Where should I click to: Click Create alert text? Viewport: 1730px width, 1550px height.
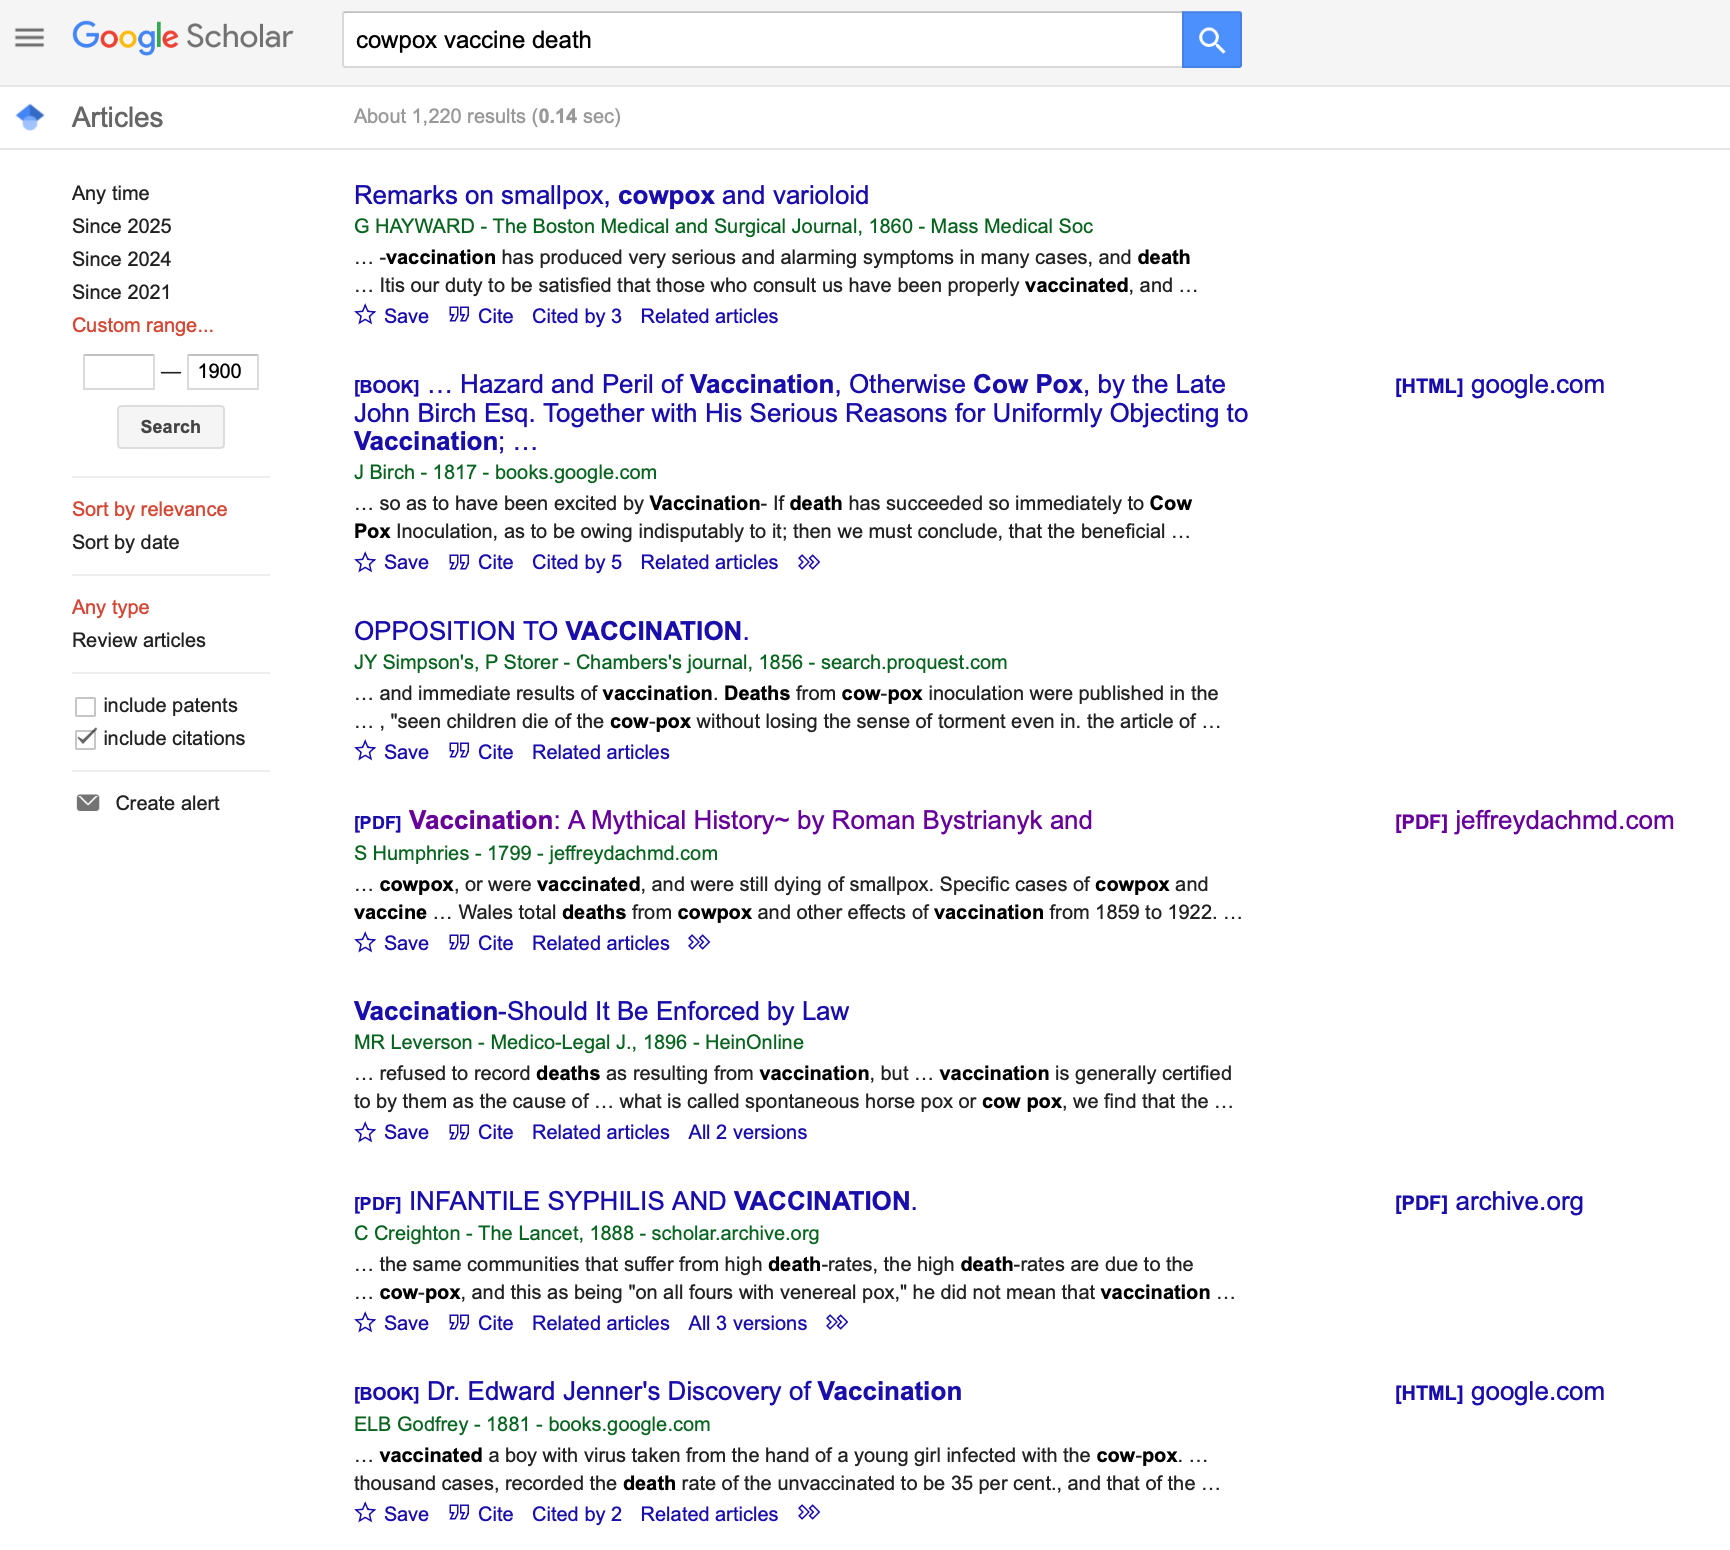pos(167,803)
